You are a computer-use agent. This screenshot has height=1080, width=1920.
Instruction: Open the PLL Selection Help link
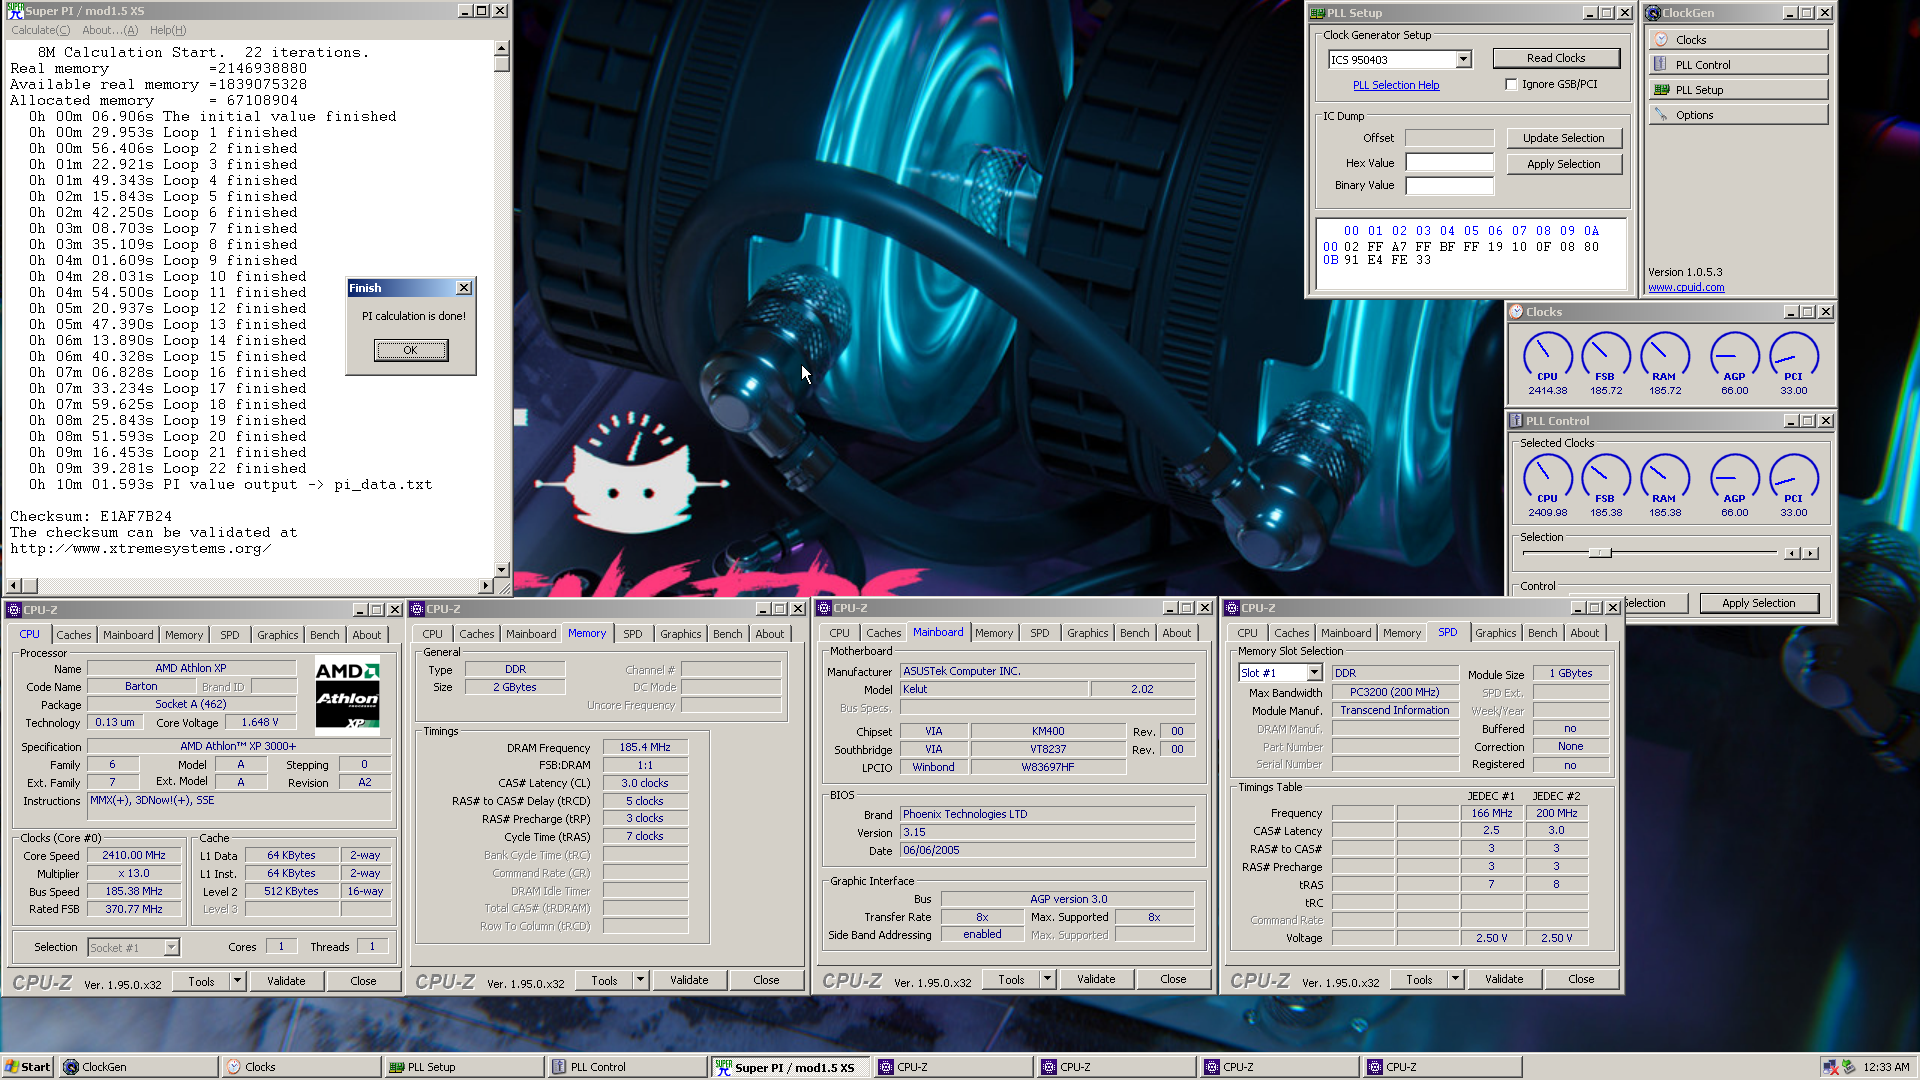tap(1396, 85)
